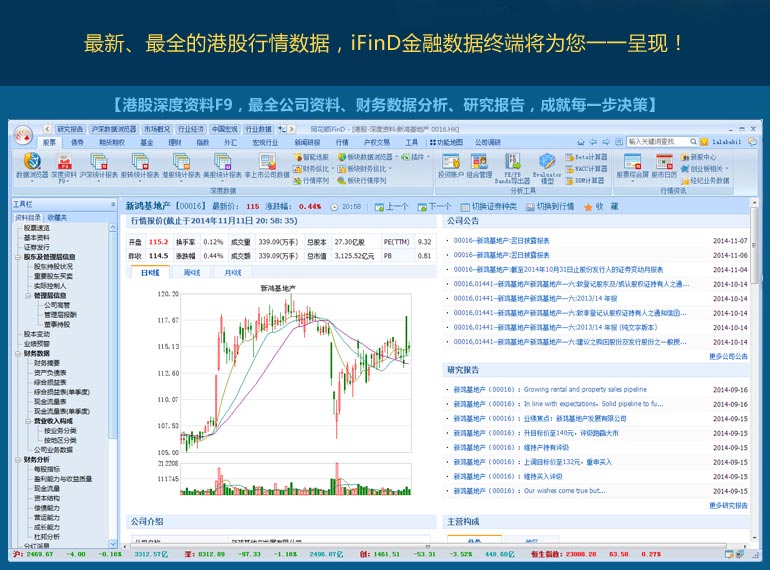The width and height of the screenshot is (770, 570).
Task: Switch to 宏观行业 ribbon tab
Action: click(265, 143)
